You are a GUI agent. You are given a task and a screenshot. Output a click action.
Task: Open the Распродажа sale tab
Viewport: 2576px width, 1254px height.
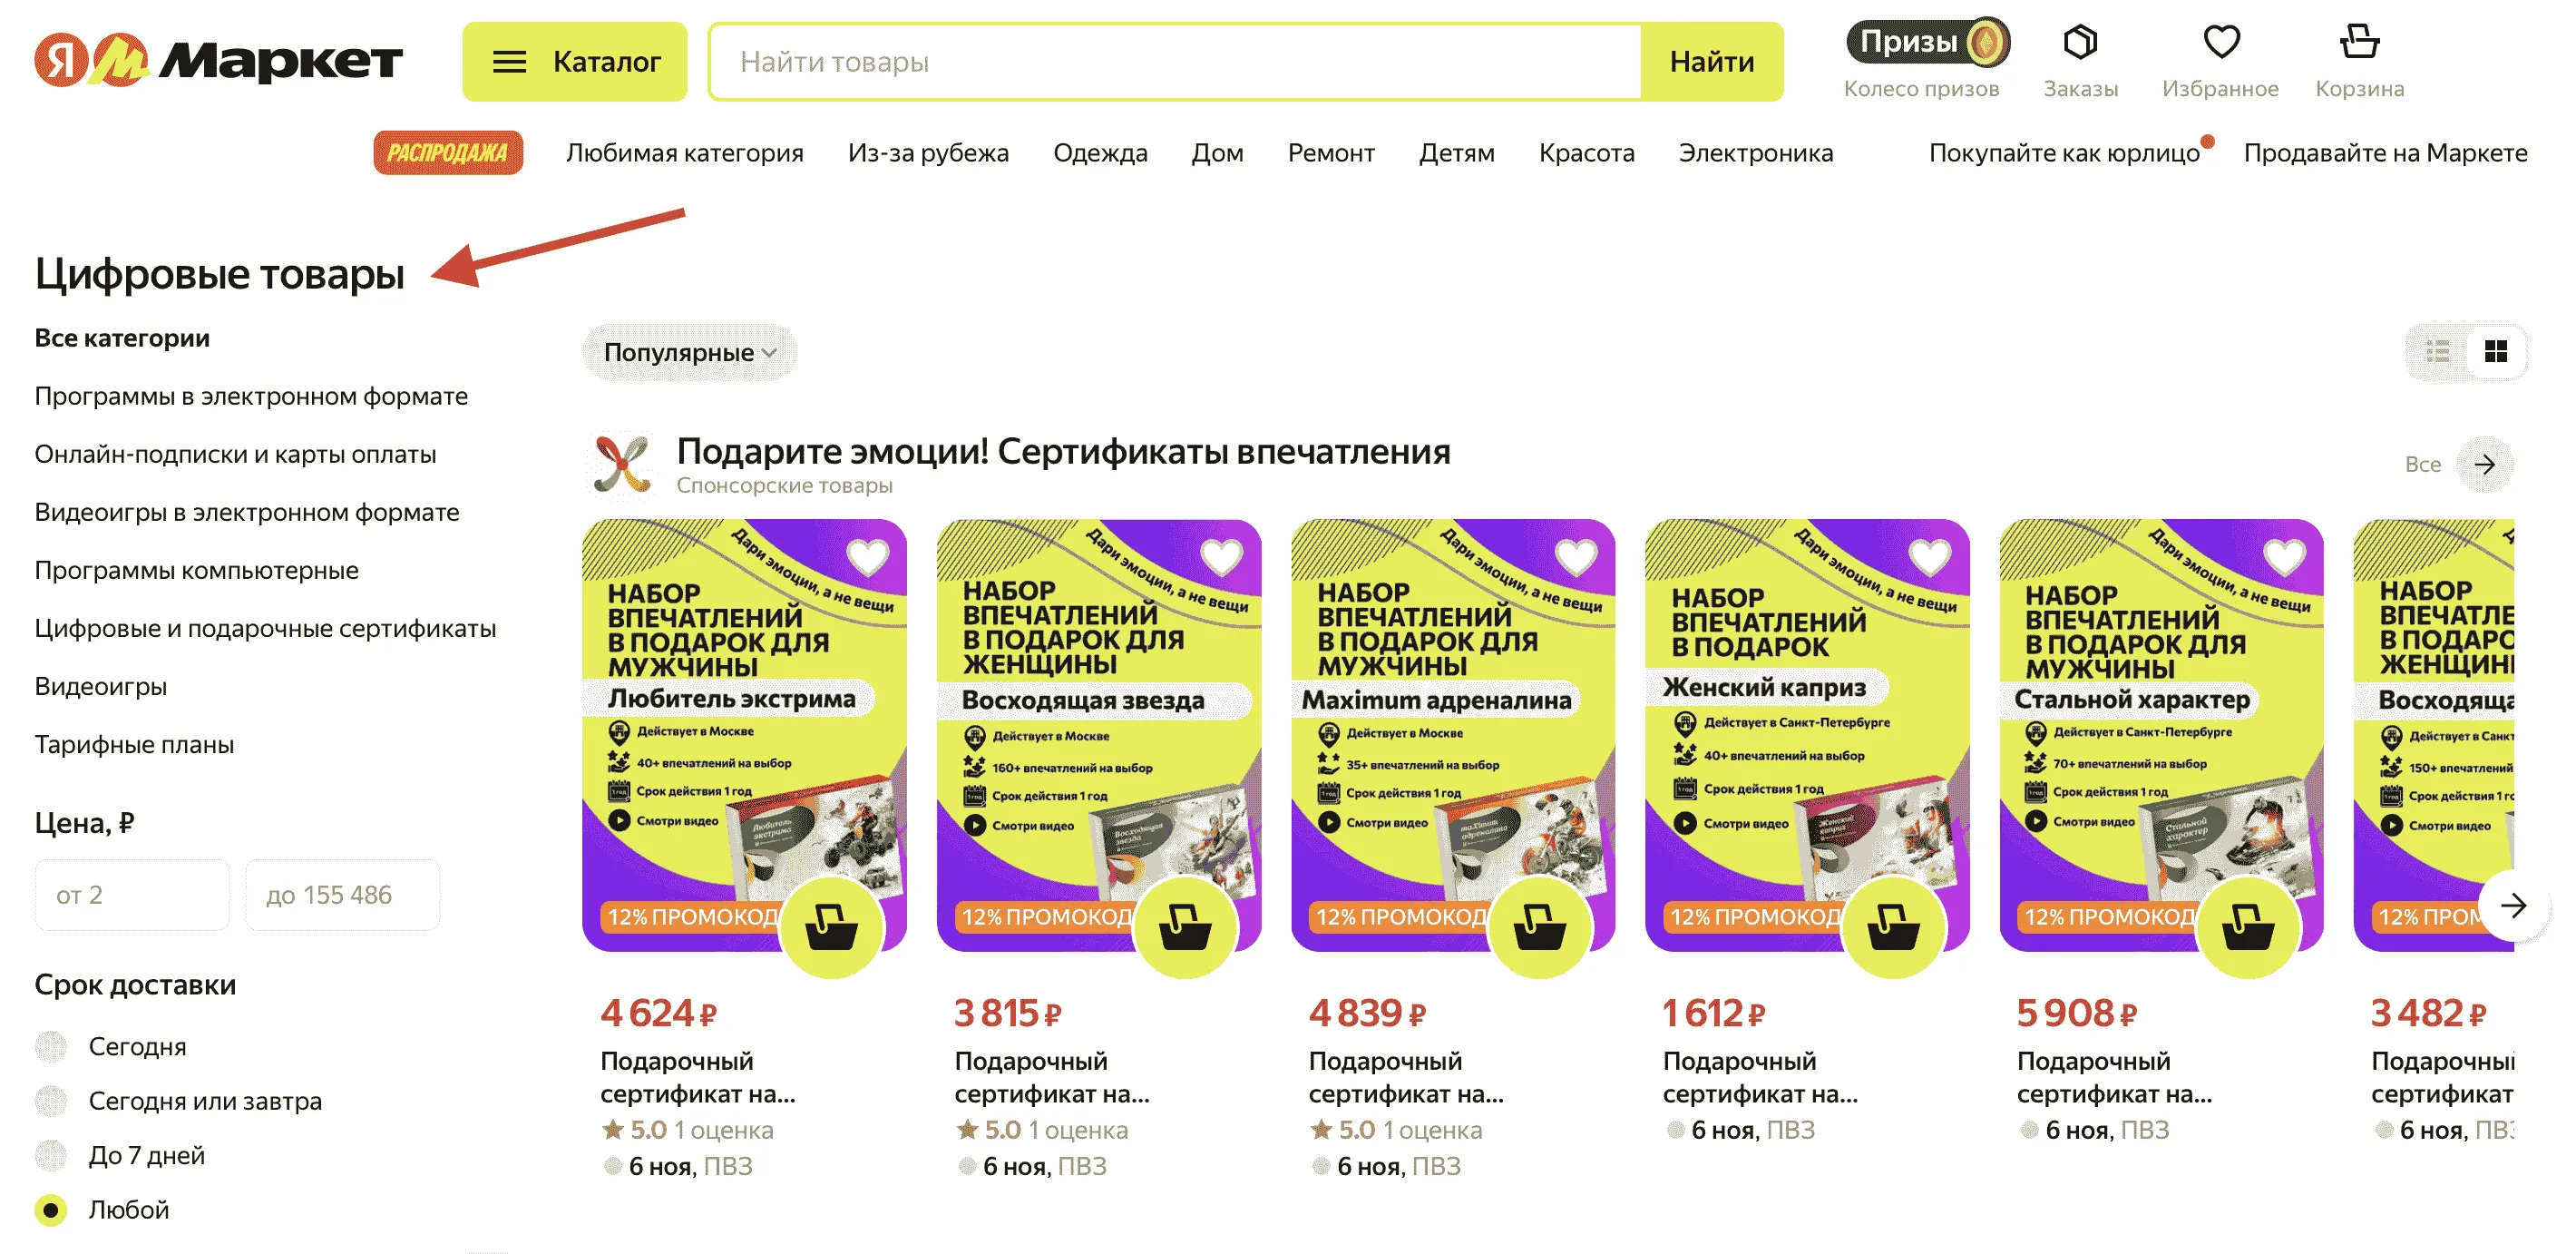point(448,153)
